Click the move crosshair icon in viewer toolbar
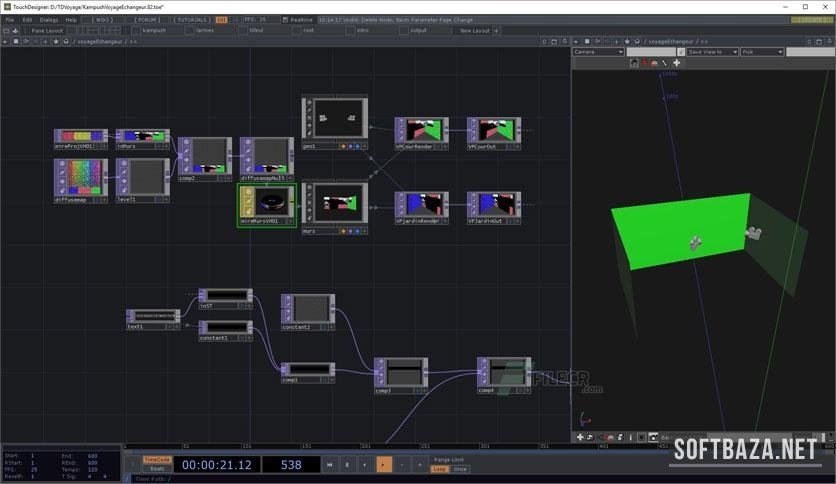 coord(676,63)
